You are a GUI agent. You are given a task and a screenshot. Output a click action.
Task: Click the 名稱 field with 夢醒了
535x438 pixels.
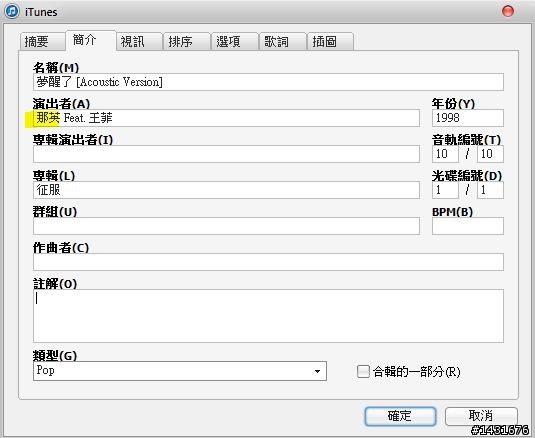tap(268, 82)
